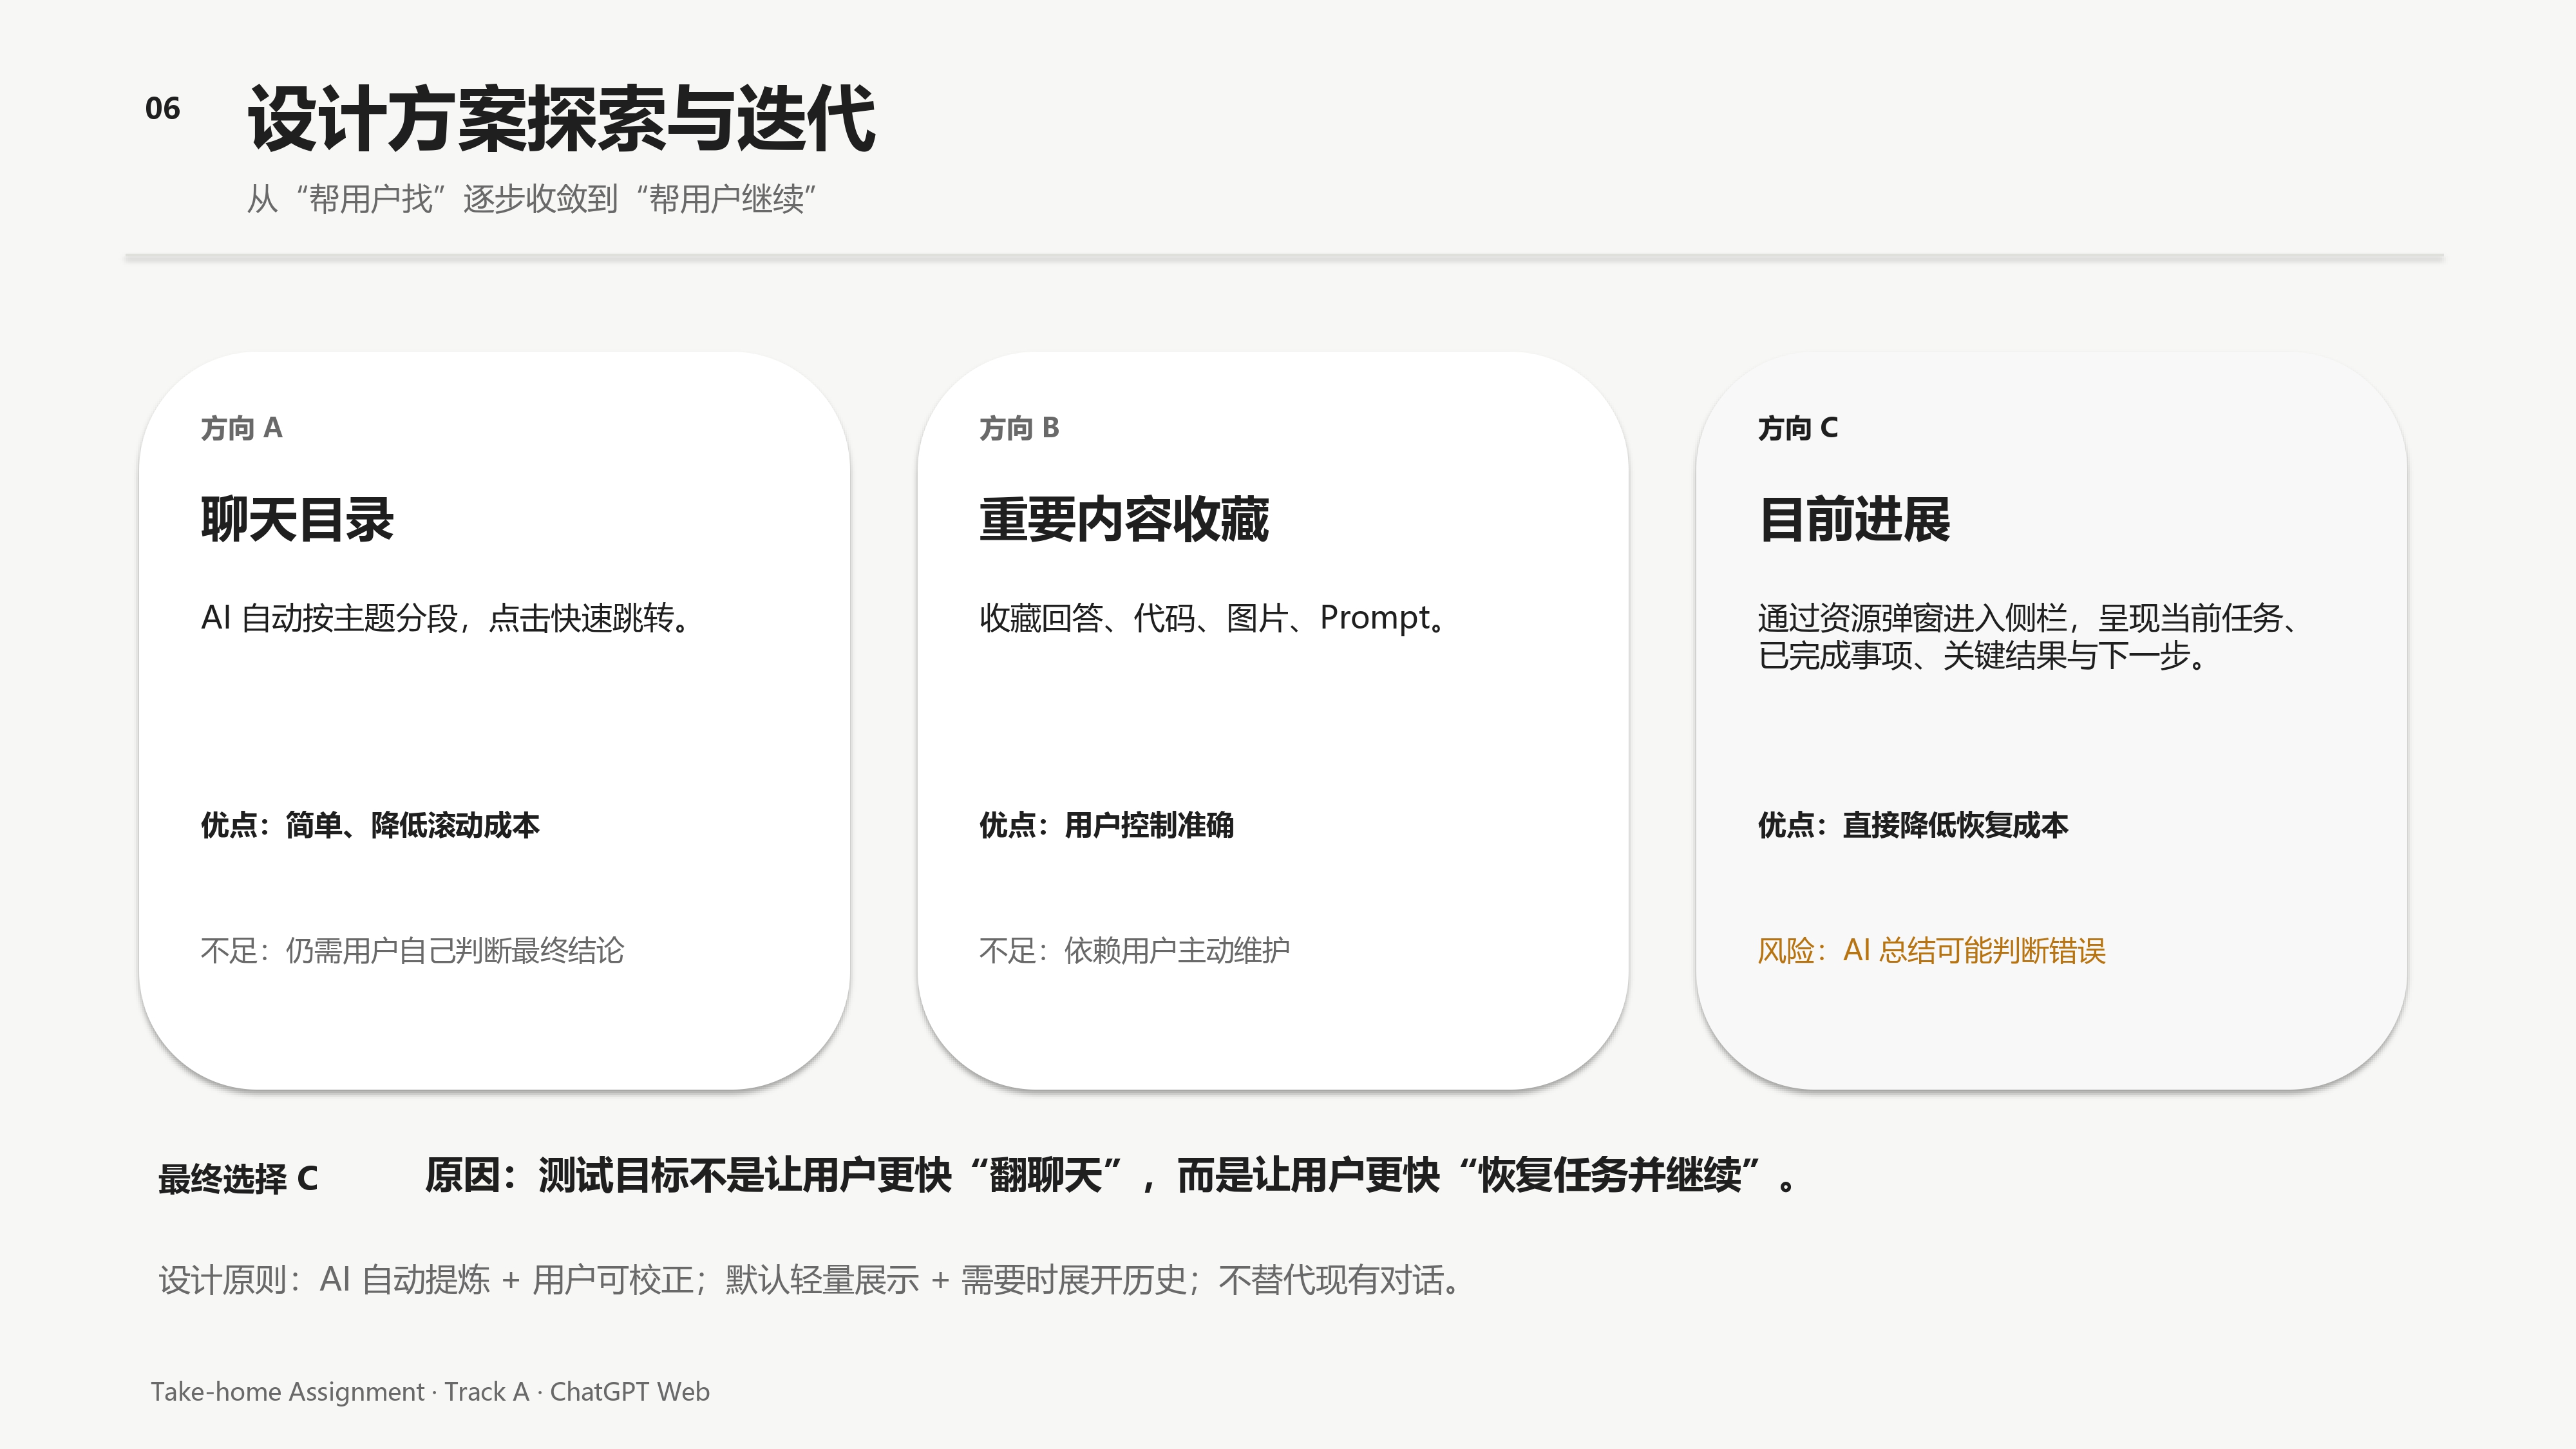The height and width of the screenshot is (1449, 2576).
Task: Click the slide number 06
Action: pyautogui.click(x=162, y=108)
